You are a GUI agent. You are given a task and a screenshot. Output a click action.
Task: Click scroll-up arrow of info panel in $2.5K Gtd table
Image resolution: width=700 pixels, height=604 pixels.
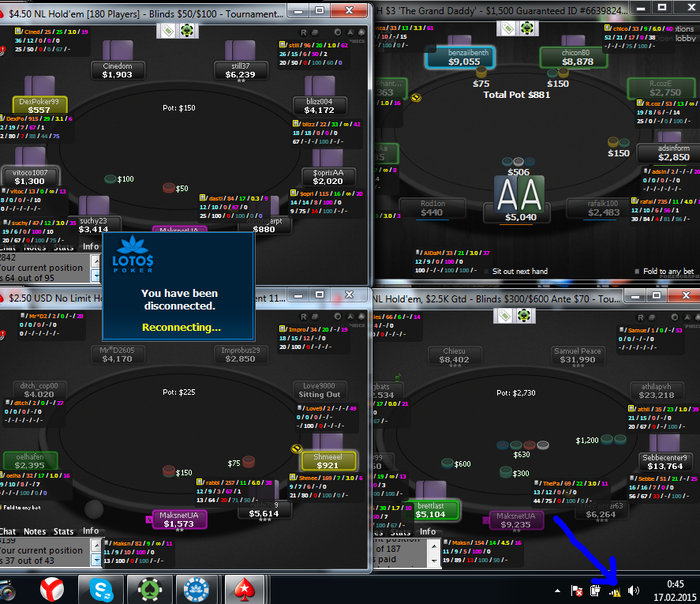pos(434,545)
